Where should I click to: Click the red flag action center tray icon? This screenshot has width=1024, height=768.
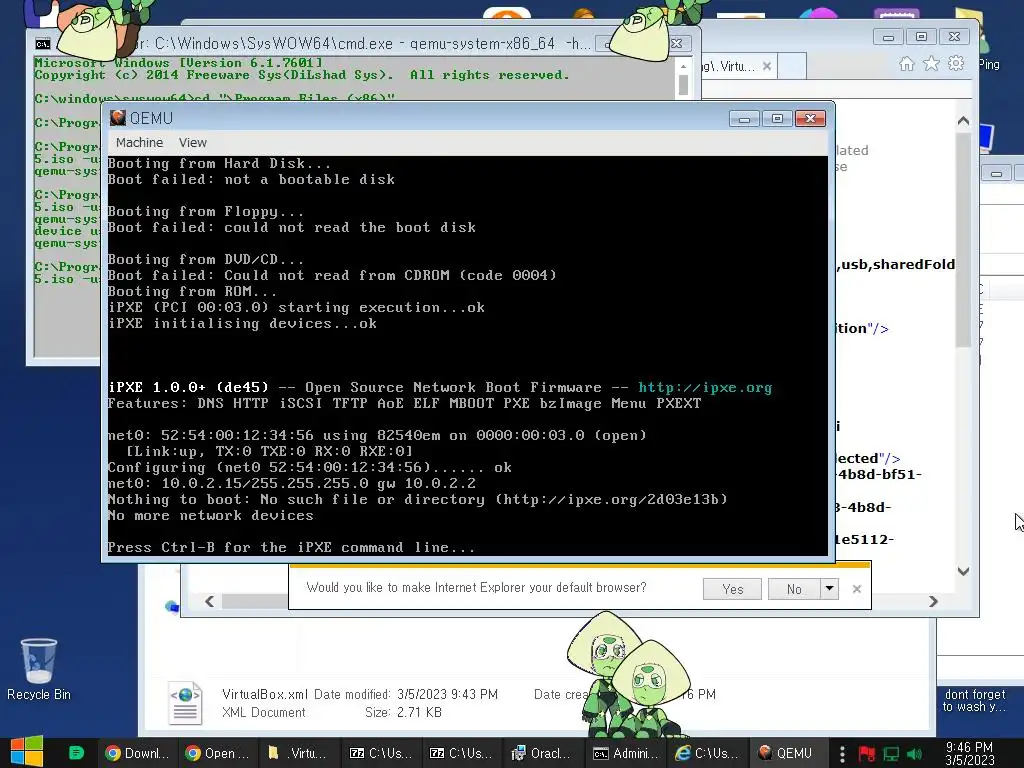point(867,754)
